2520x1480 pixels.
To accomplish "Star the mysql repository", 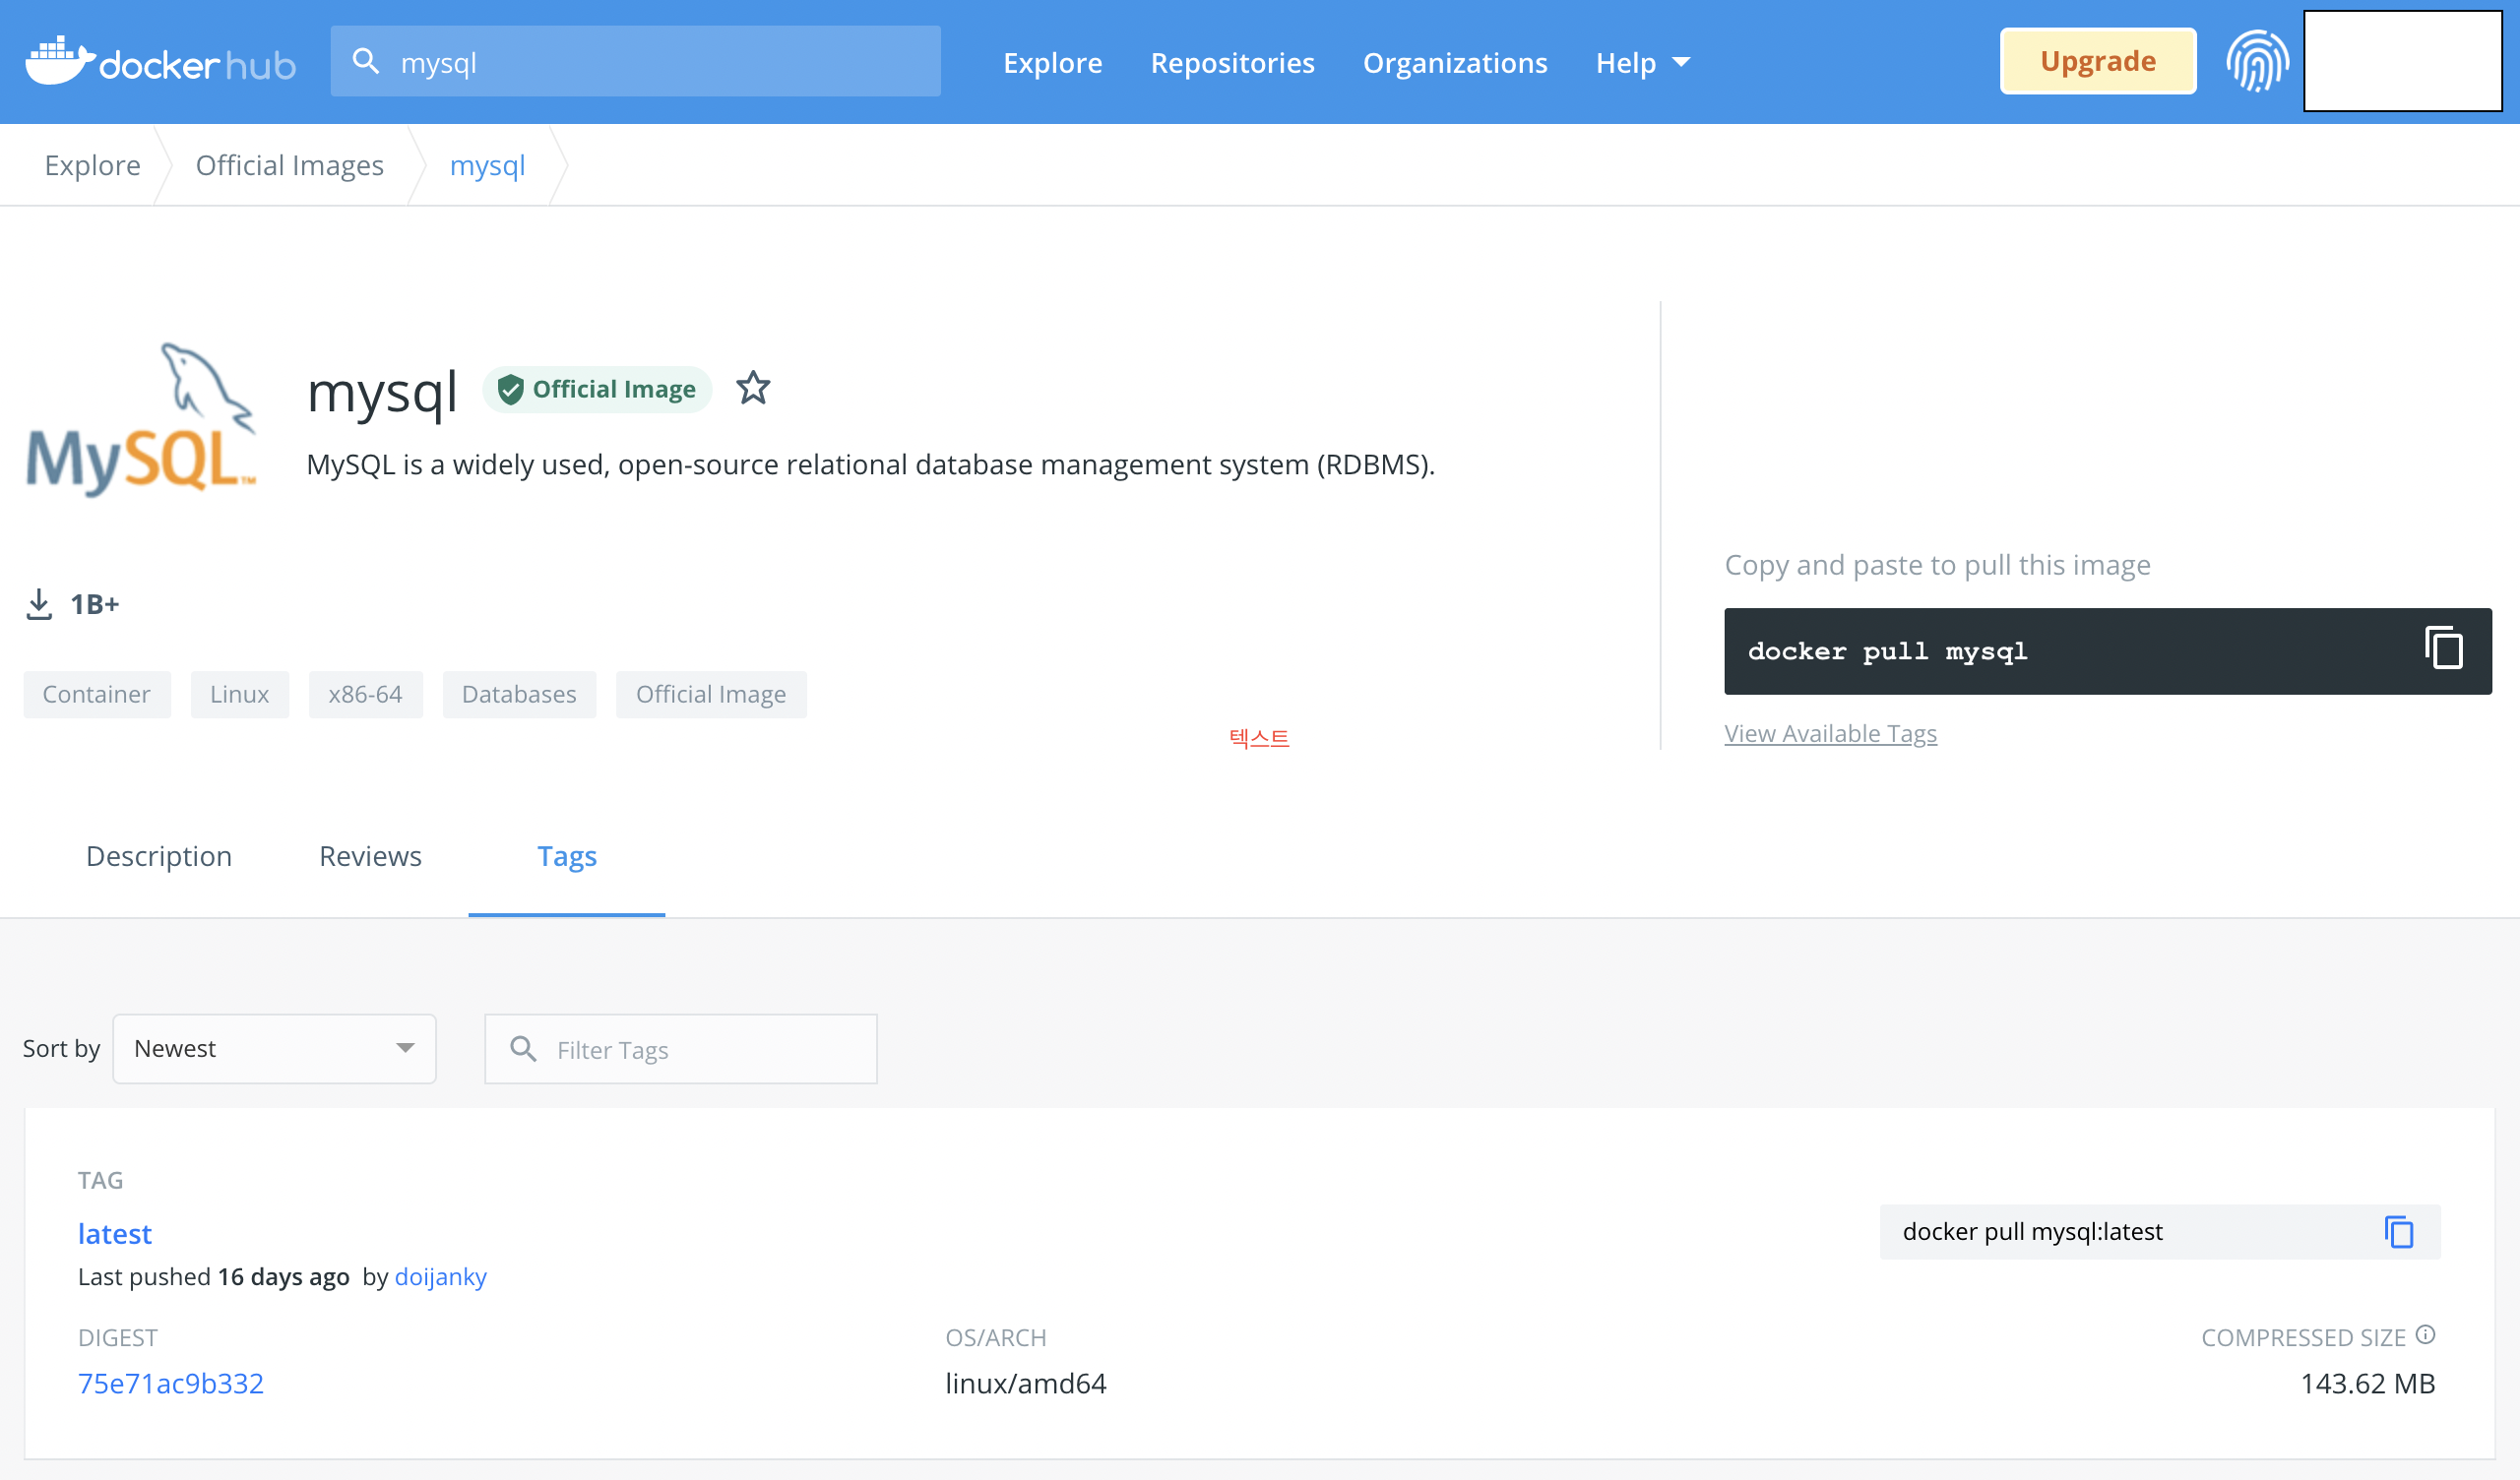I will tap(753, 388).
